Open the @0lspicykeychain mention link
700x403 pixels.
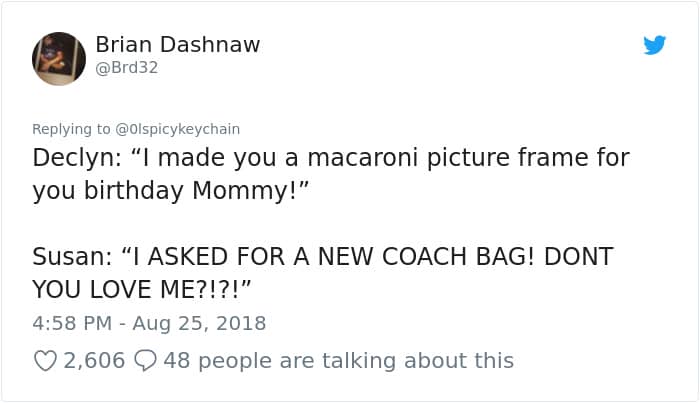tap(179, 129)
